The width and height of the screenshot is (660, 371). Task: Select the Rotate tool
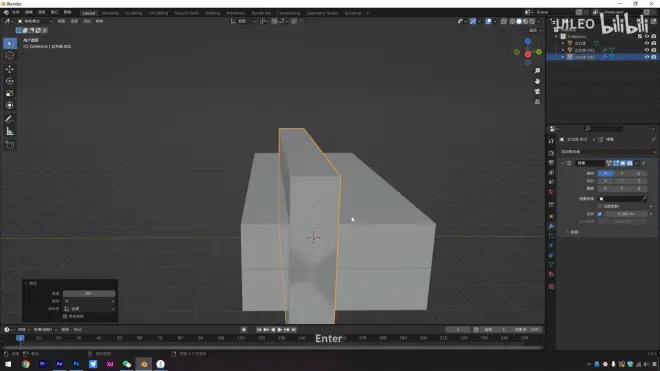(10, 81)
